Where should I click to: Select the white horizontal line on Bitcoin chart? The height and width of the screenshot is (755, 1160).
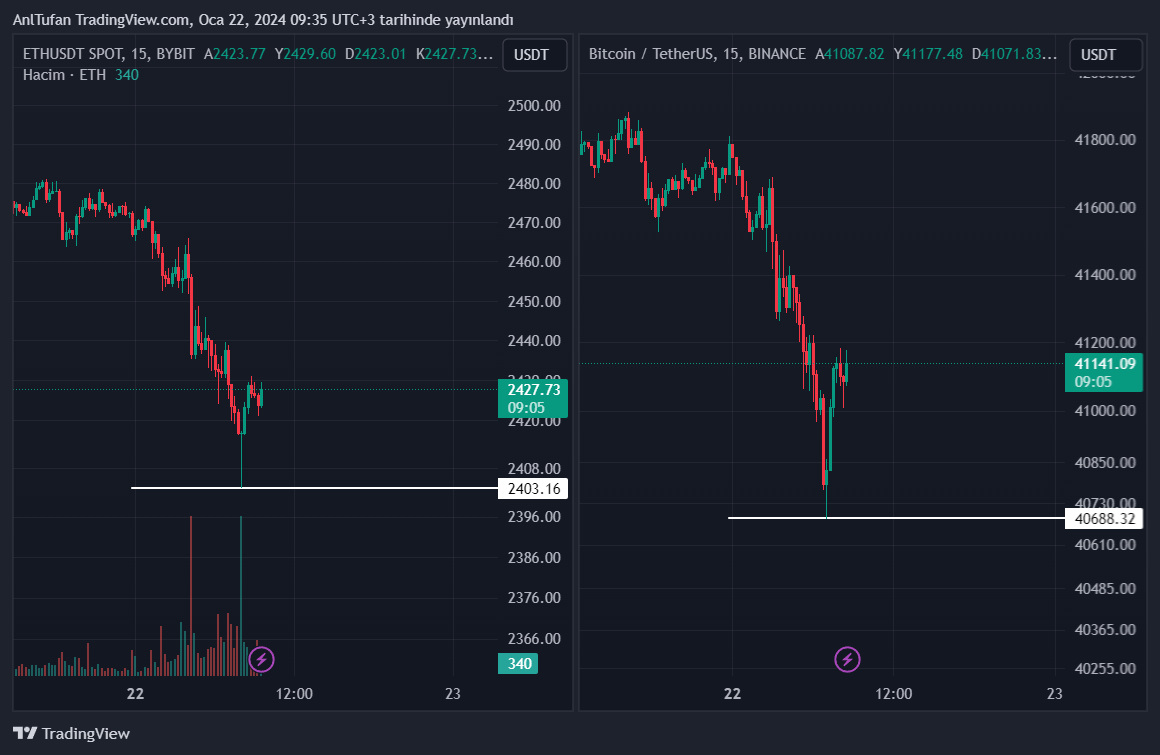click(x=900, y=518)
